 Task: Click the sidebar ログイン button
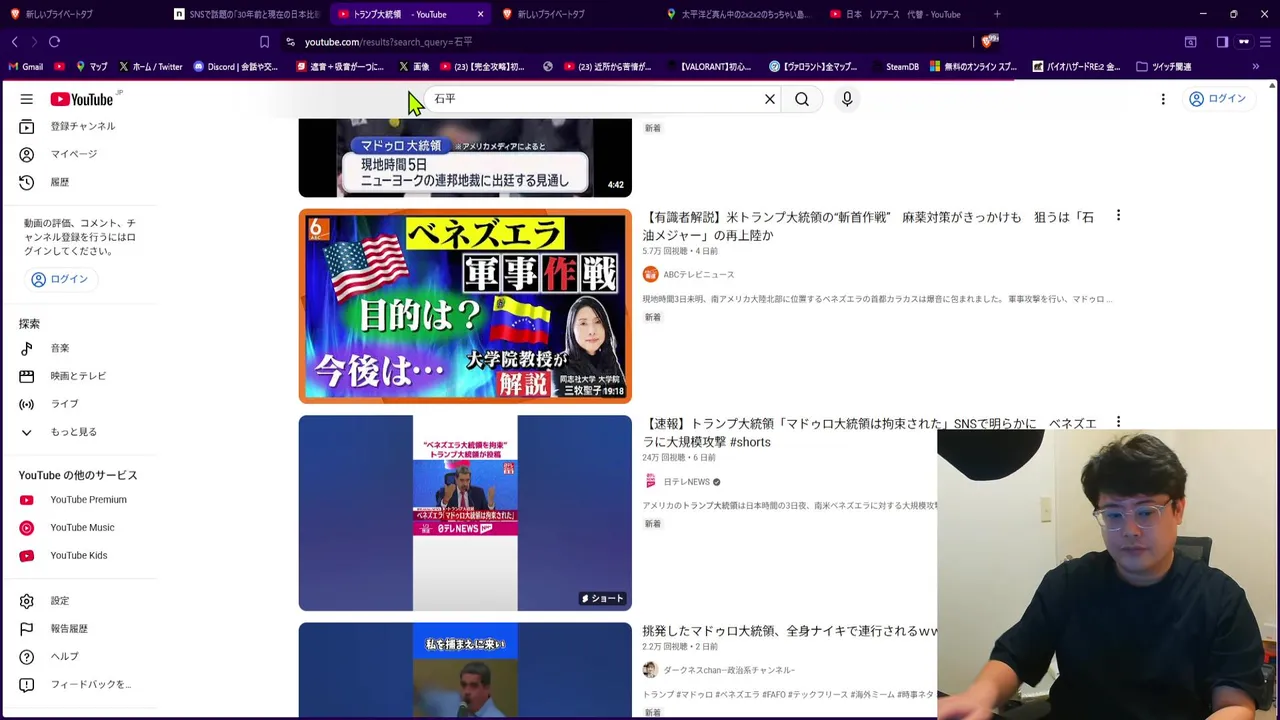[59, 279]
